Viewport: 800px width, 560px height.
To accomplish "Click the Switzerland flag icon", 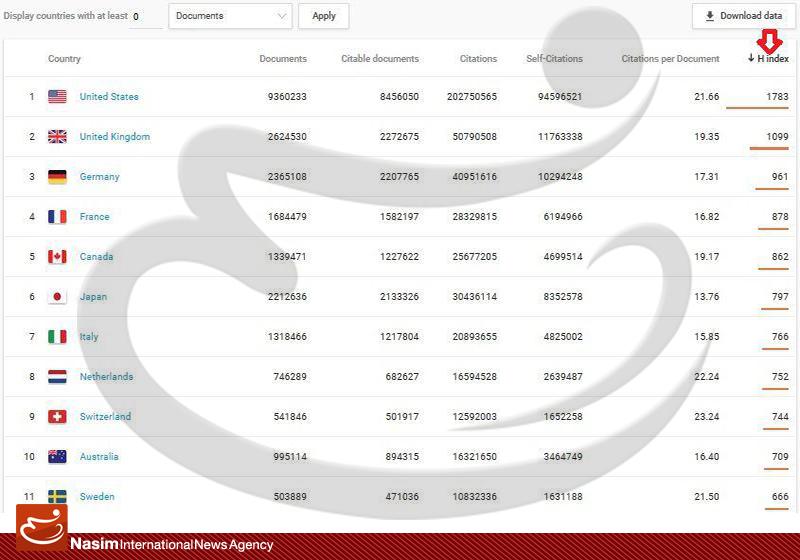I will coord(57,417).
